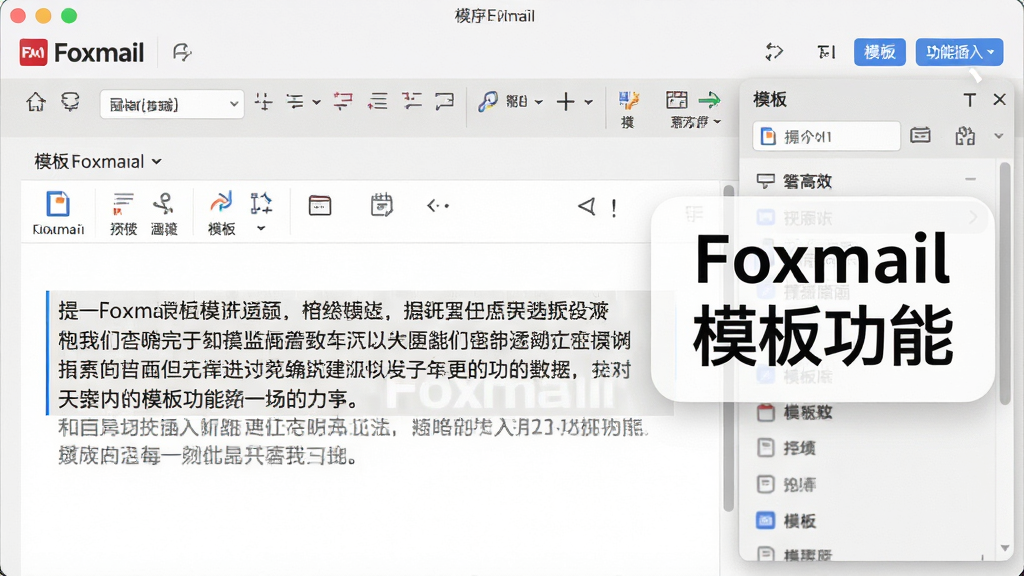
Task: Click the panel's scroll down arrow
Action: point(1005,548)
